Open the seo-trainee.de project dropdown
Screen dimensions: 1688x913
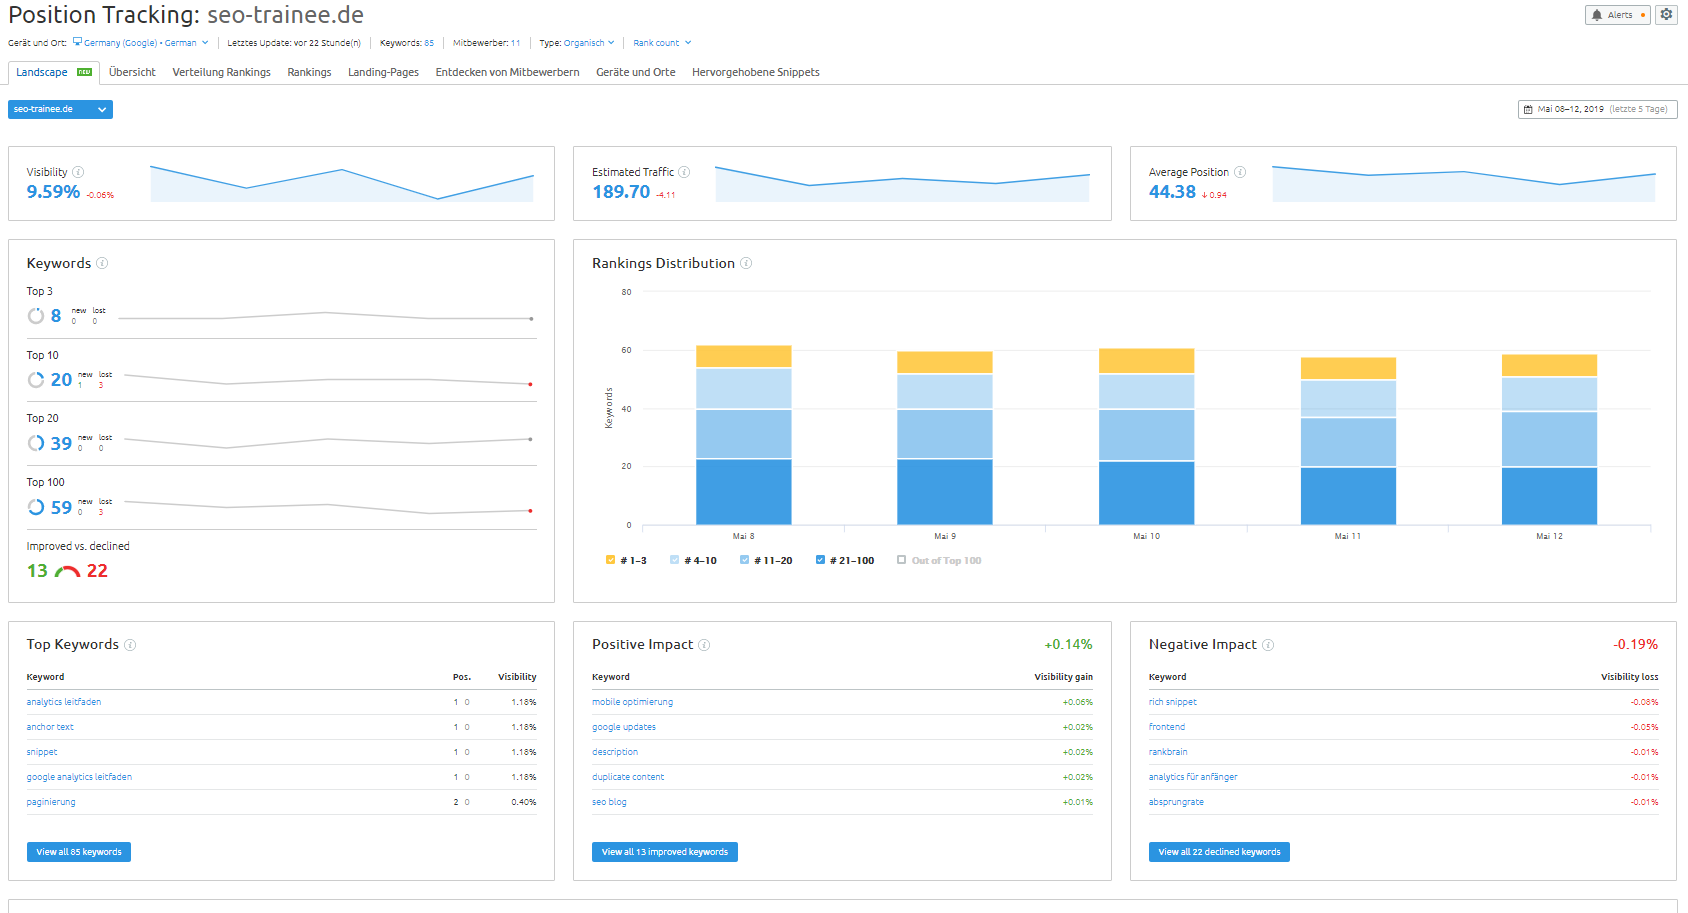[59, 109]
